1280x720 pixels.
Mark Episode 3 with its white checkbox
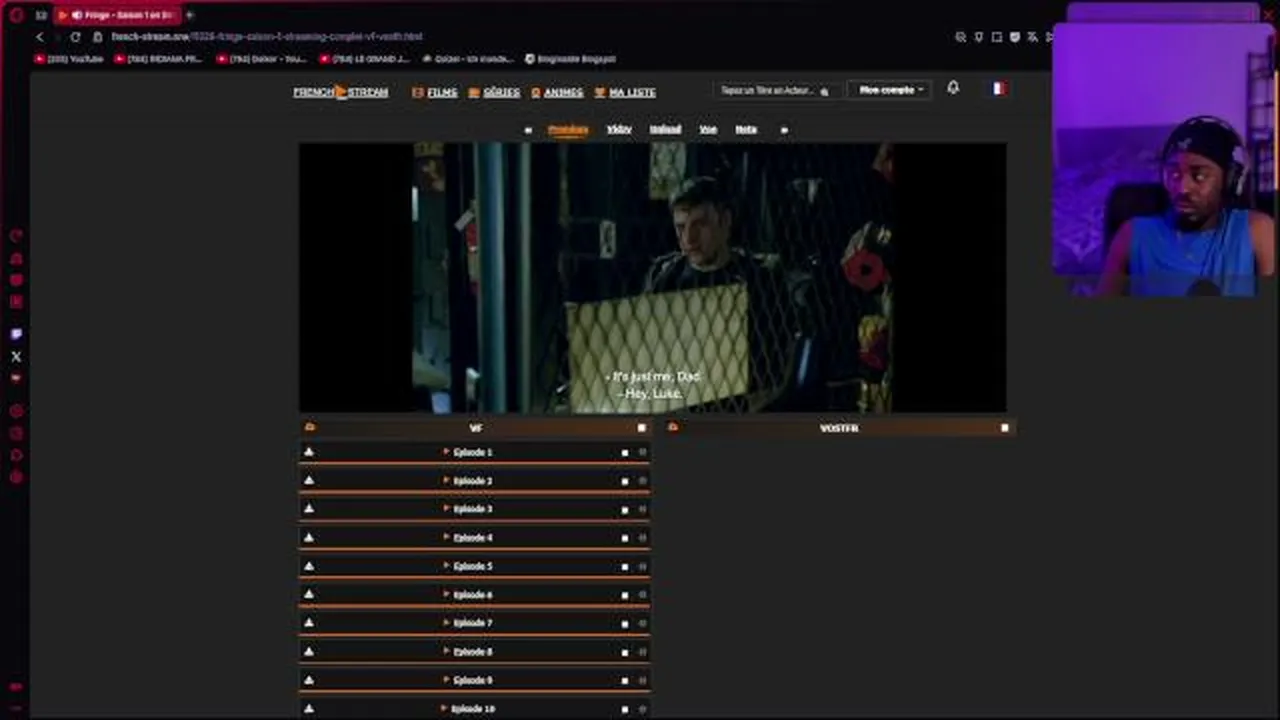[x=625, y=510]
